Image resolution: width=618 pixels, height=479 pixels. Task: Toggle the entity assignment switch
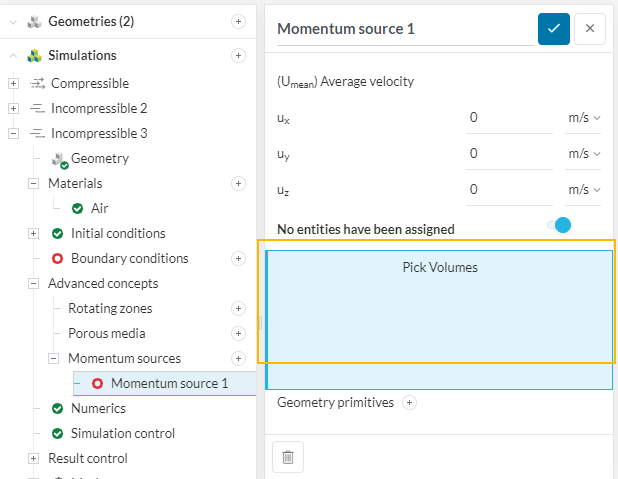pos(559,226)
